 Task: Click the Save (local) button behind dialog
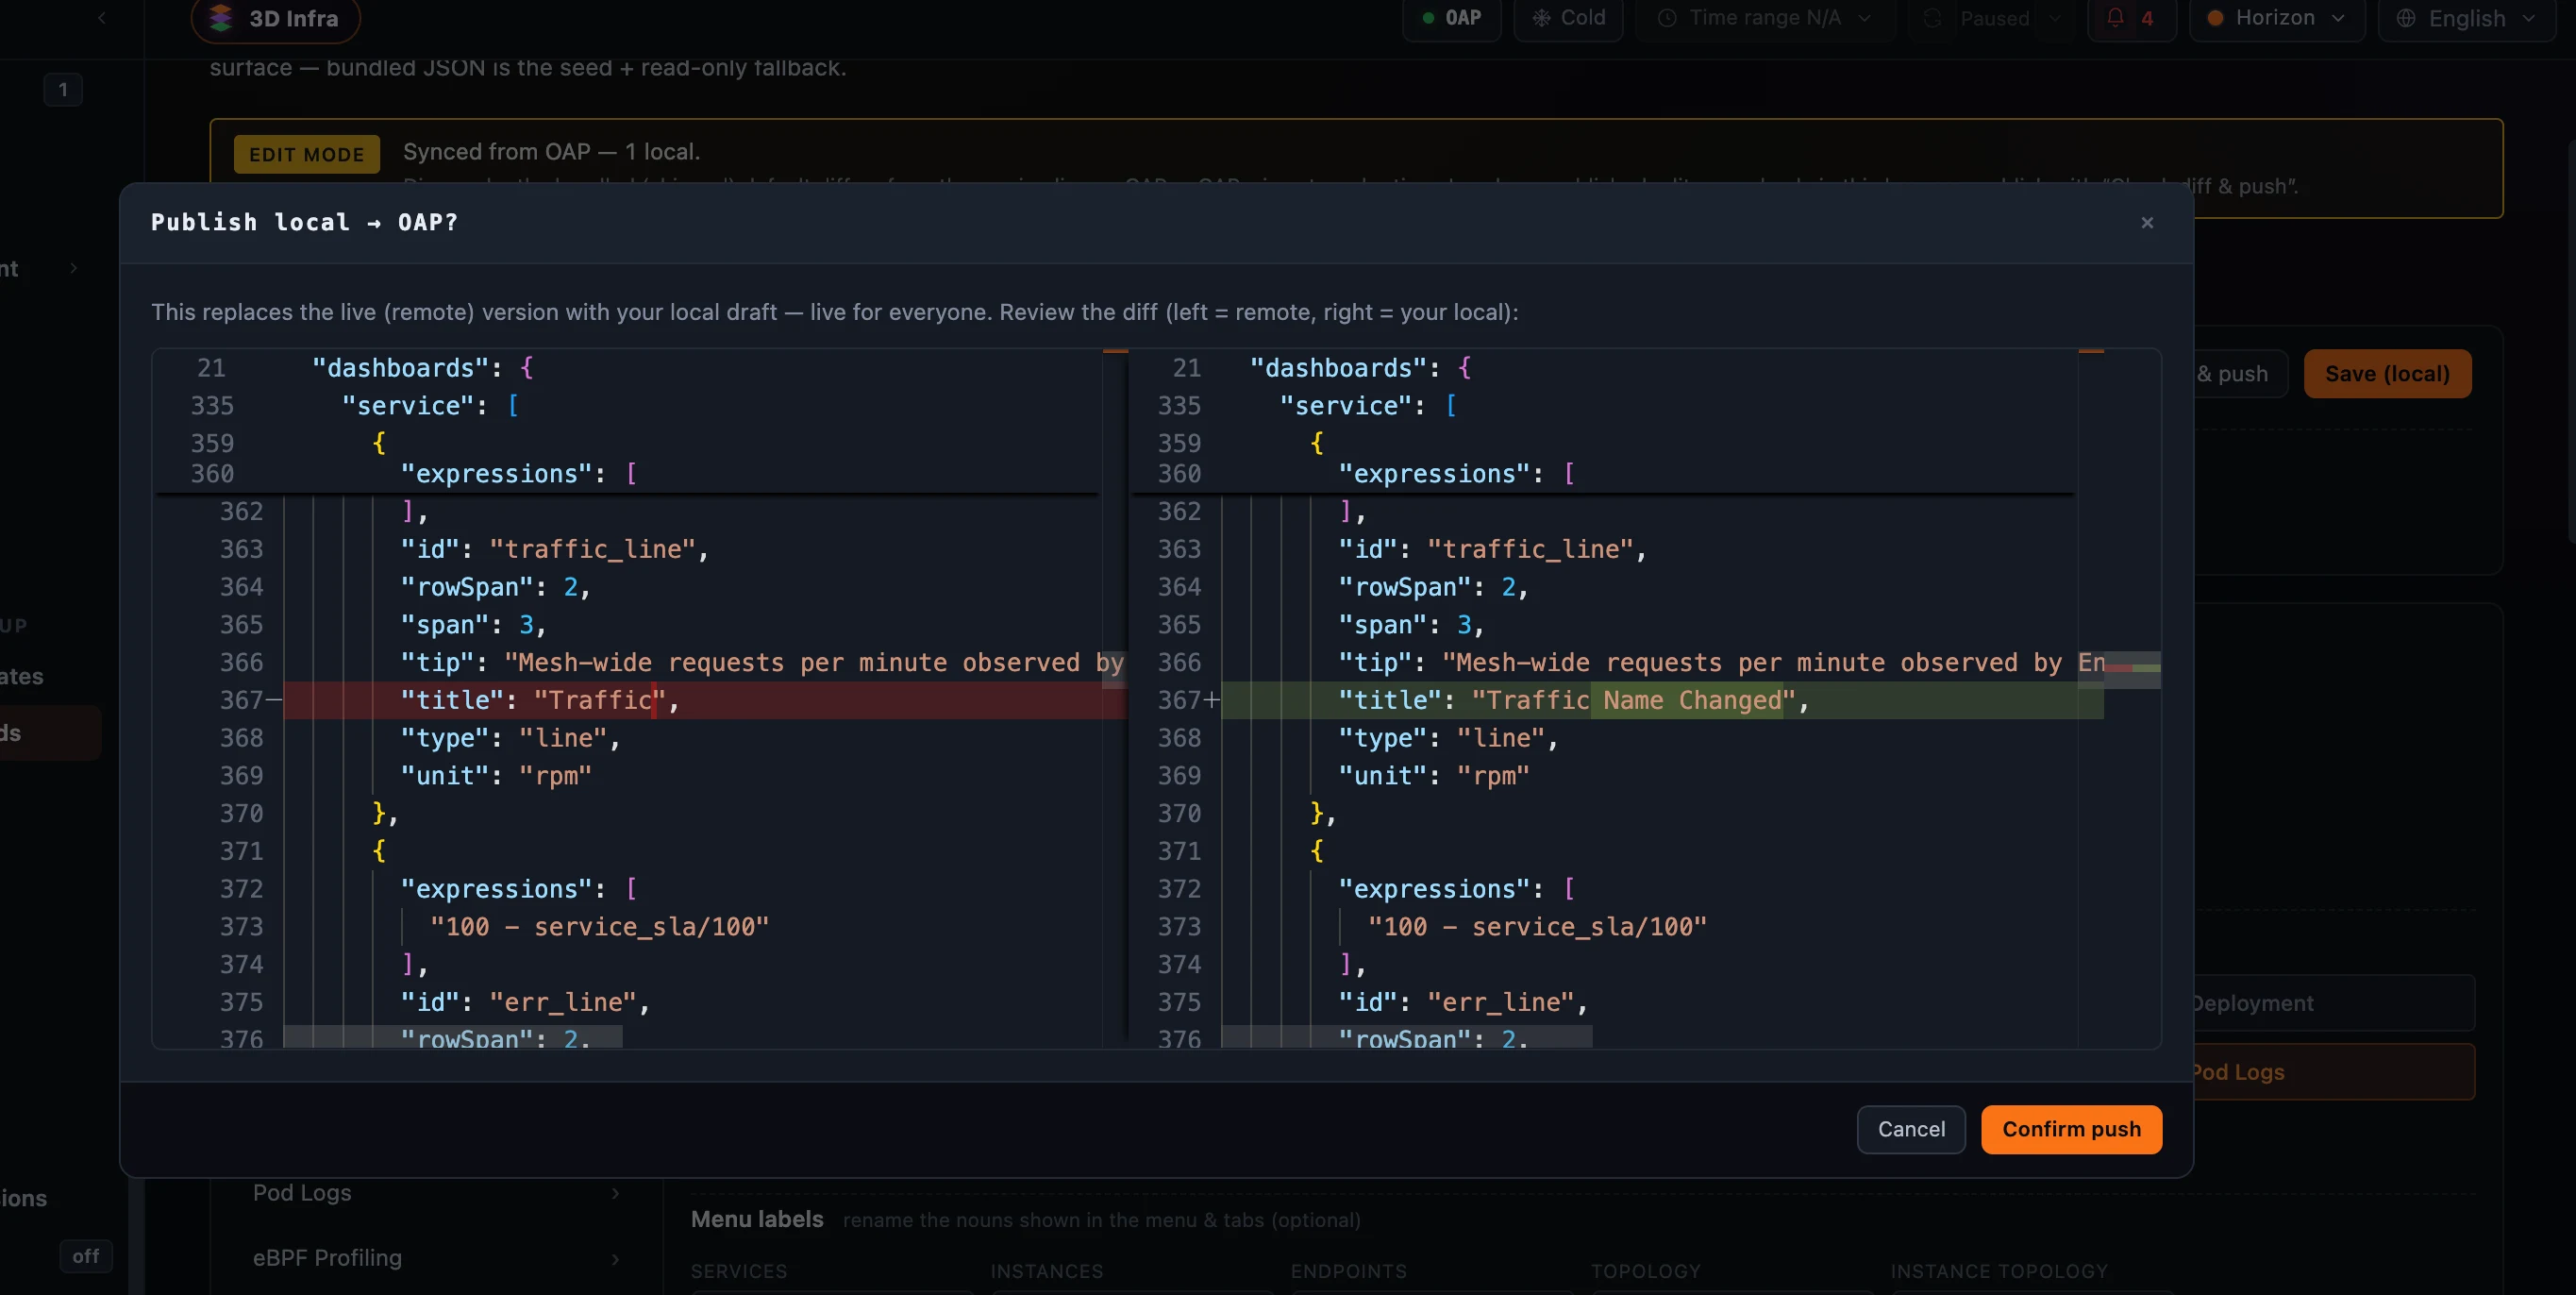click(2387, 374)
